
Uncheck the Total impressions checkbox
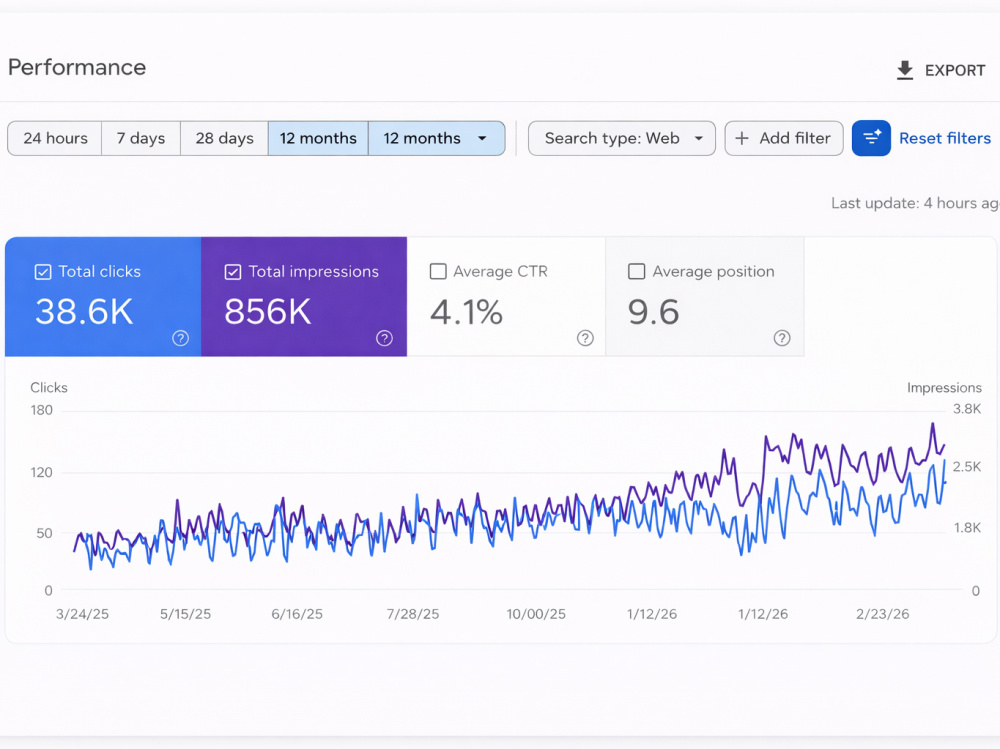pos(233,272)
